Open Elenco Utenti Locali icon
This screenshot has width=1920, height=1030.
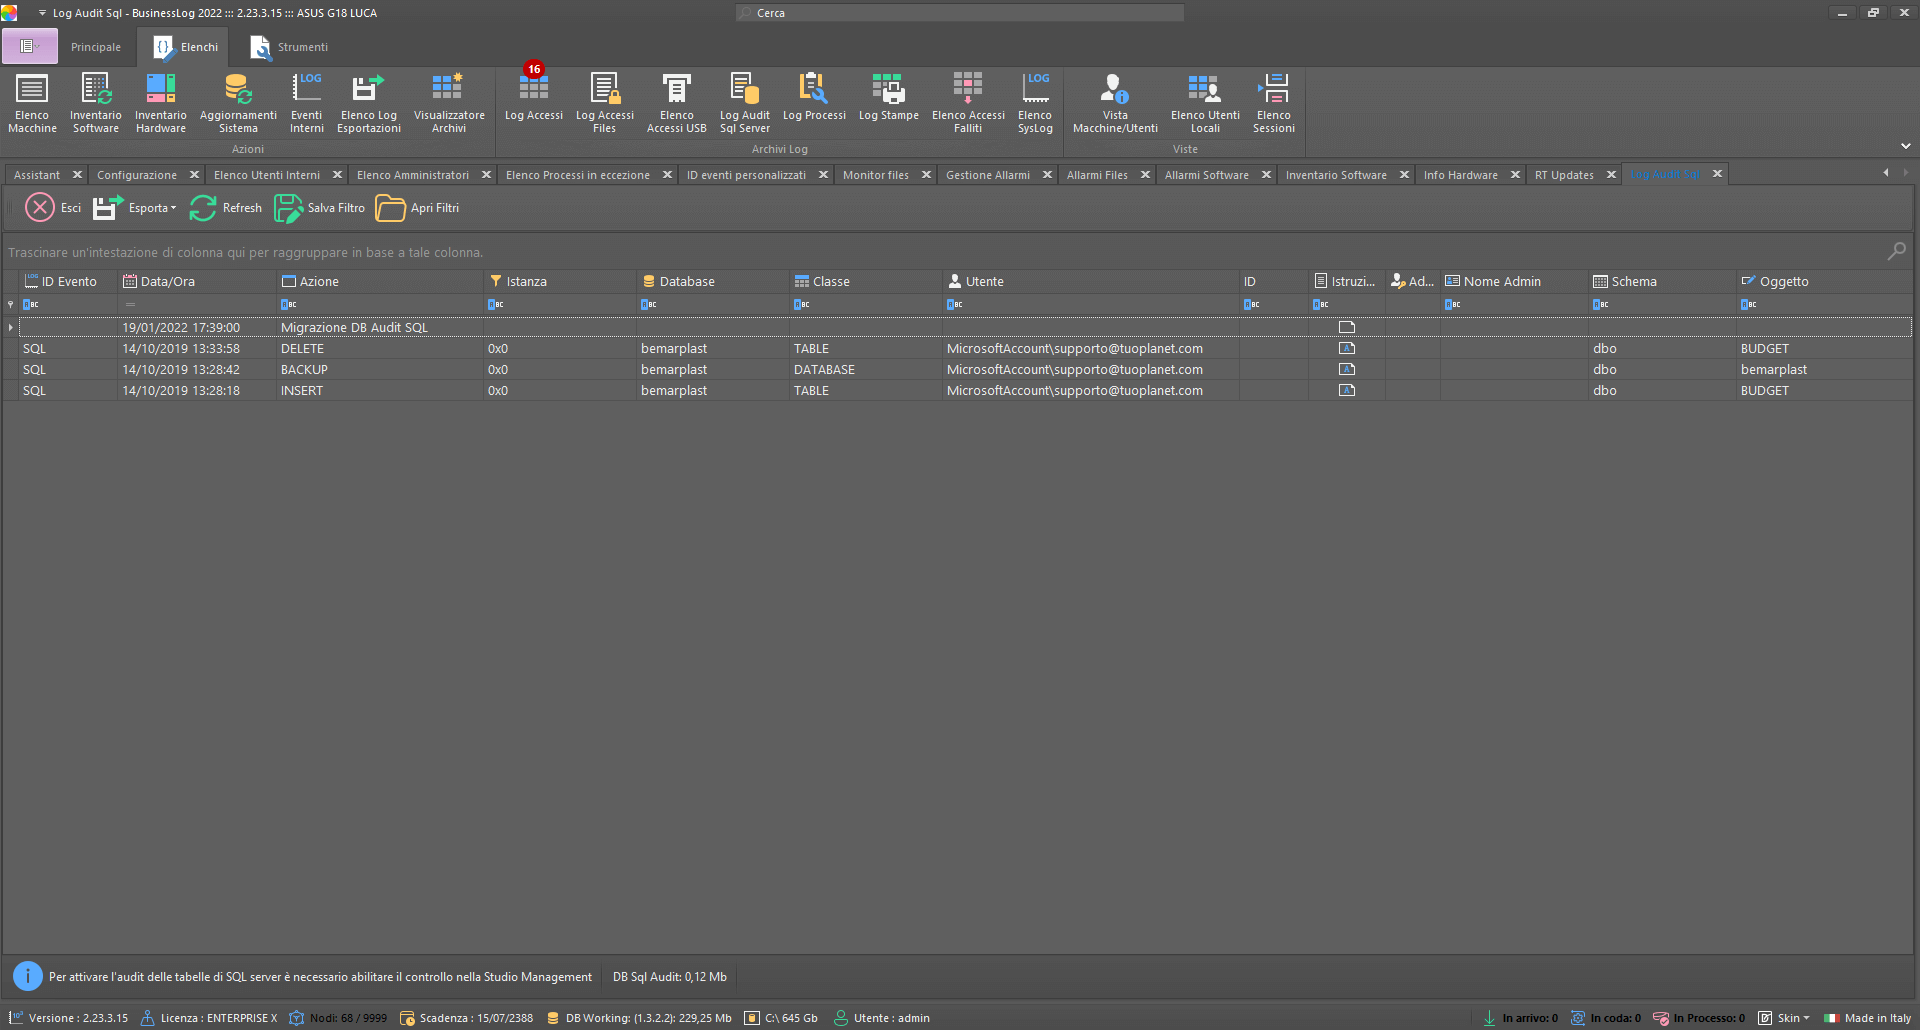tap(1205, 103)
